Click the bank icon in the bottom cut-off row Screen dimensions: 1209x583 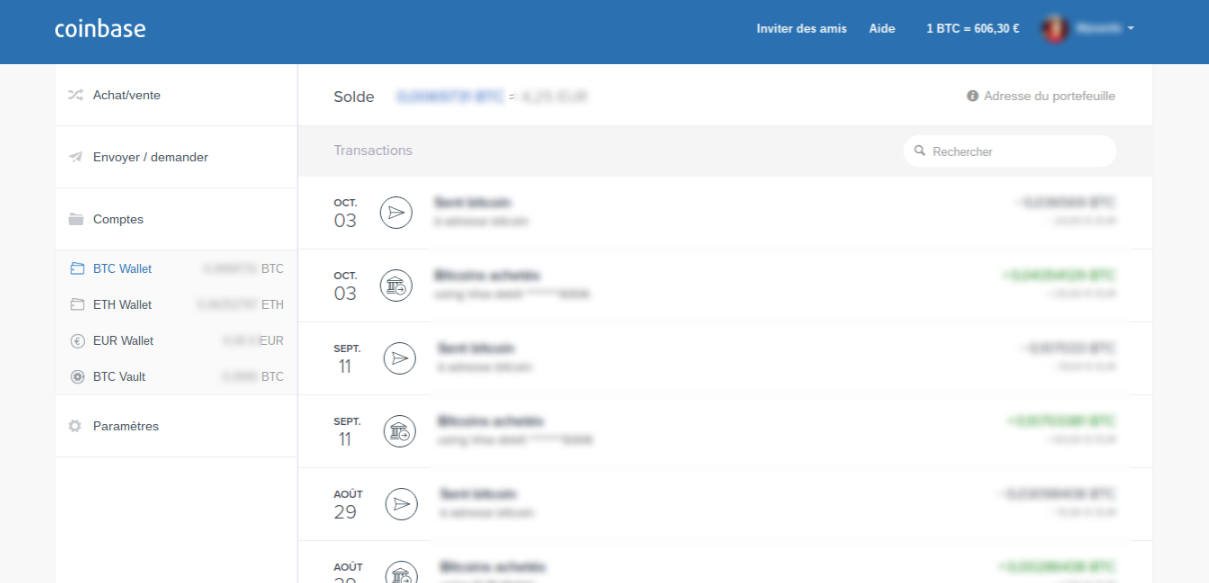(x=402, y=573)
